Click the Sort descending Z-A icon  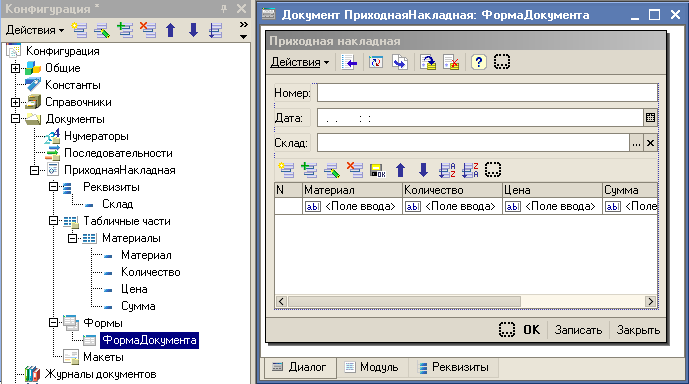pos(470,170)
